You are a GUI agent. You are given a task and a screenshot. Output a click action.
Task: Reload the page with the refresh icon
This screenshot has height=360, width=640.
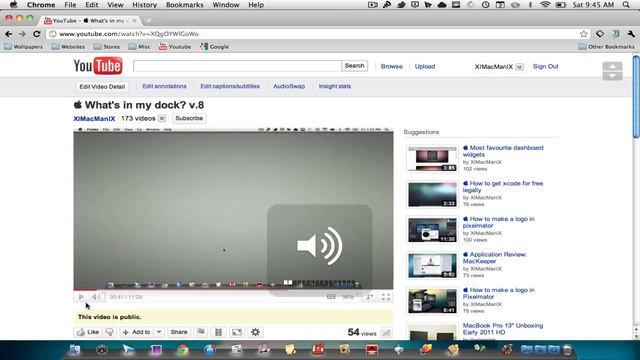37,34
